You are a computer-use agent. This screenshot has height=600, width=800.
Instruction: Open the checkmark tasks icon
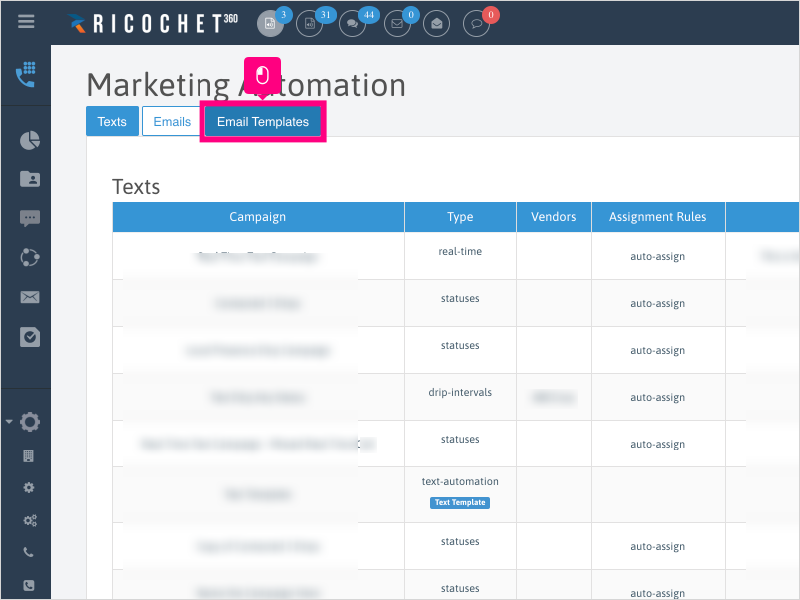point(30,337)
